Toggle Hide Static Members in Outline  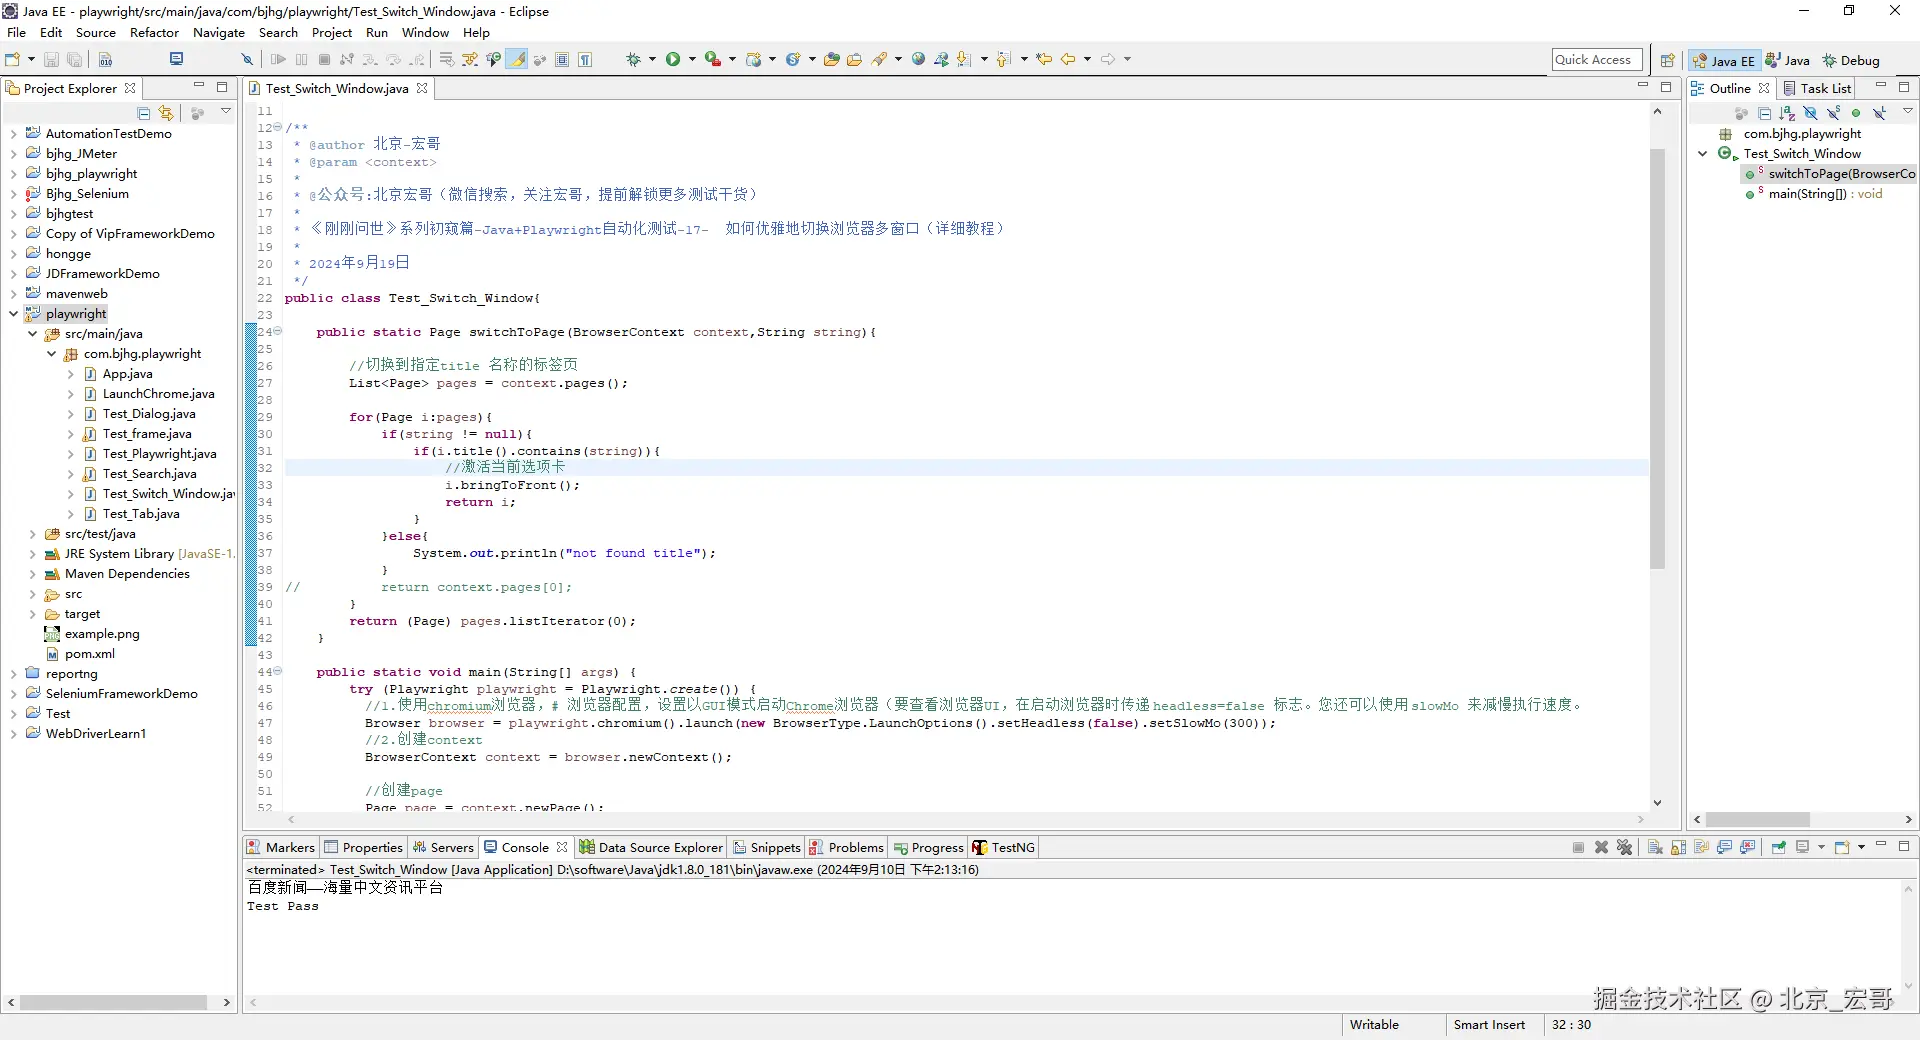[x=1834, y=113]
